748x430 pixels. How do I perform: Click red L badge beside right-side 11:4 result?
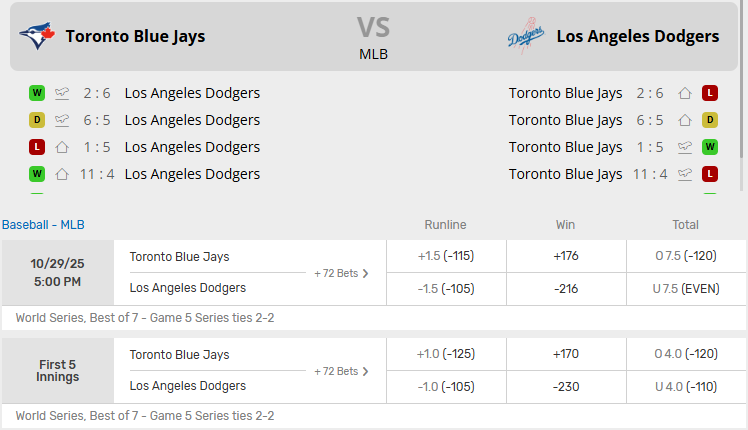click(x=710, y=174)
